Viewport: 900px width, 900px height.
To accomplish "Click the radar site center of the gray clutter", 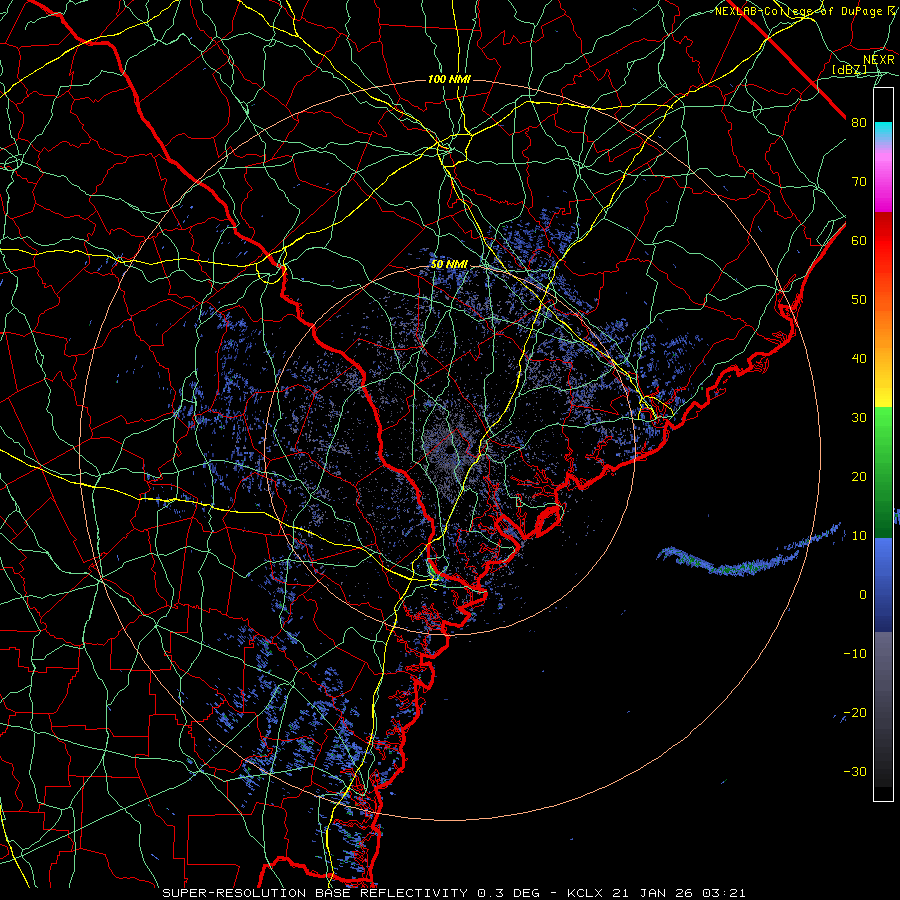I will coord(449,449).
